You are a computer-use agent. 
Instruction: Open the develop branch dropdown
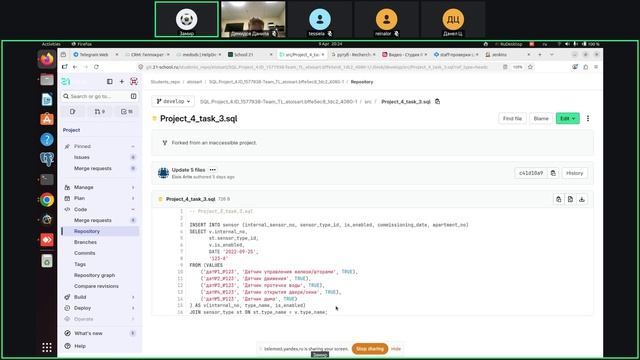coord(173,101)
